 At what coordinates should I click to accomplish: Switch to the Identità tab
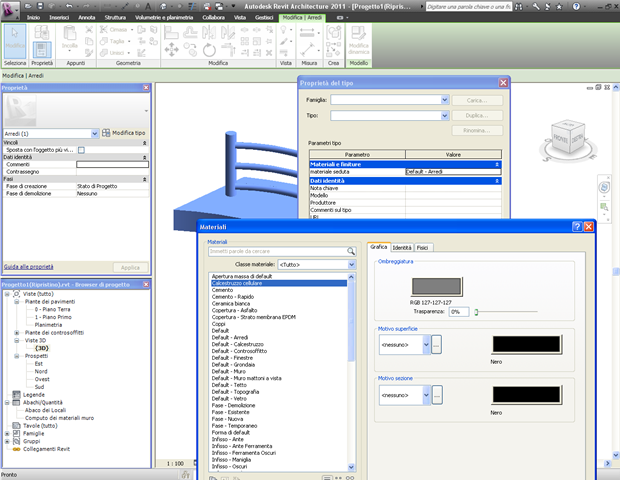[x=402, y=246]
